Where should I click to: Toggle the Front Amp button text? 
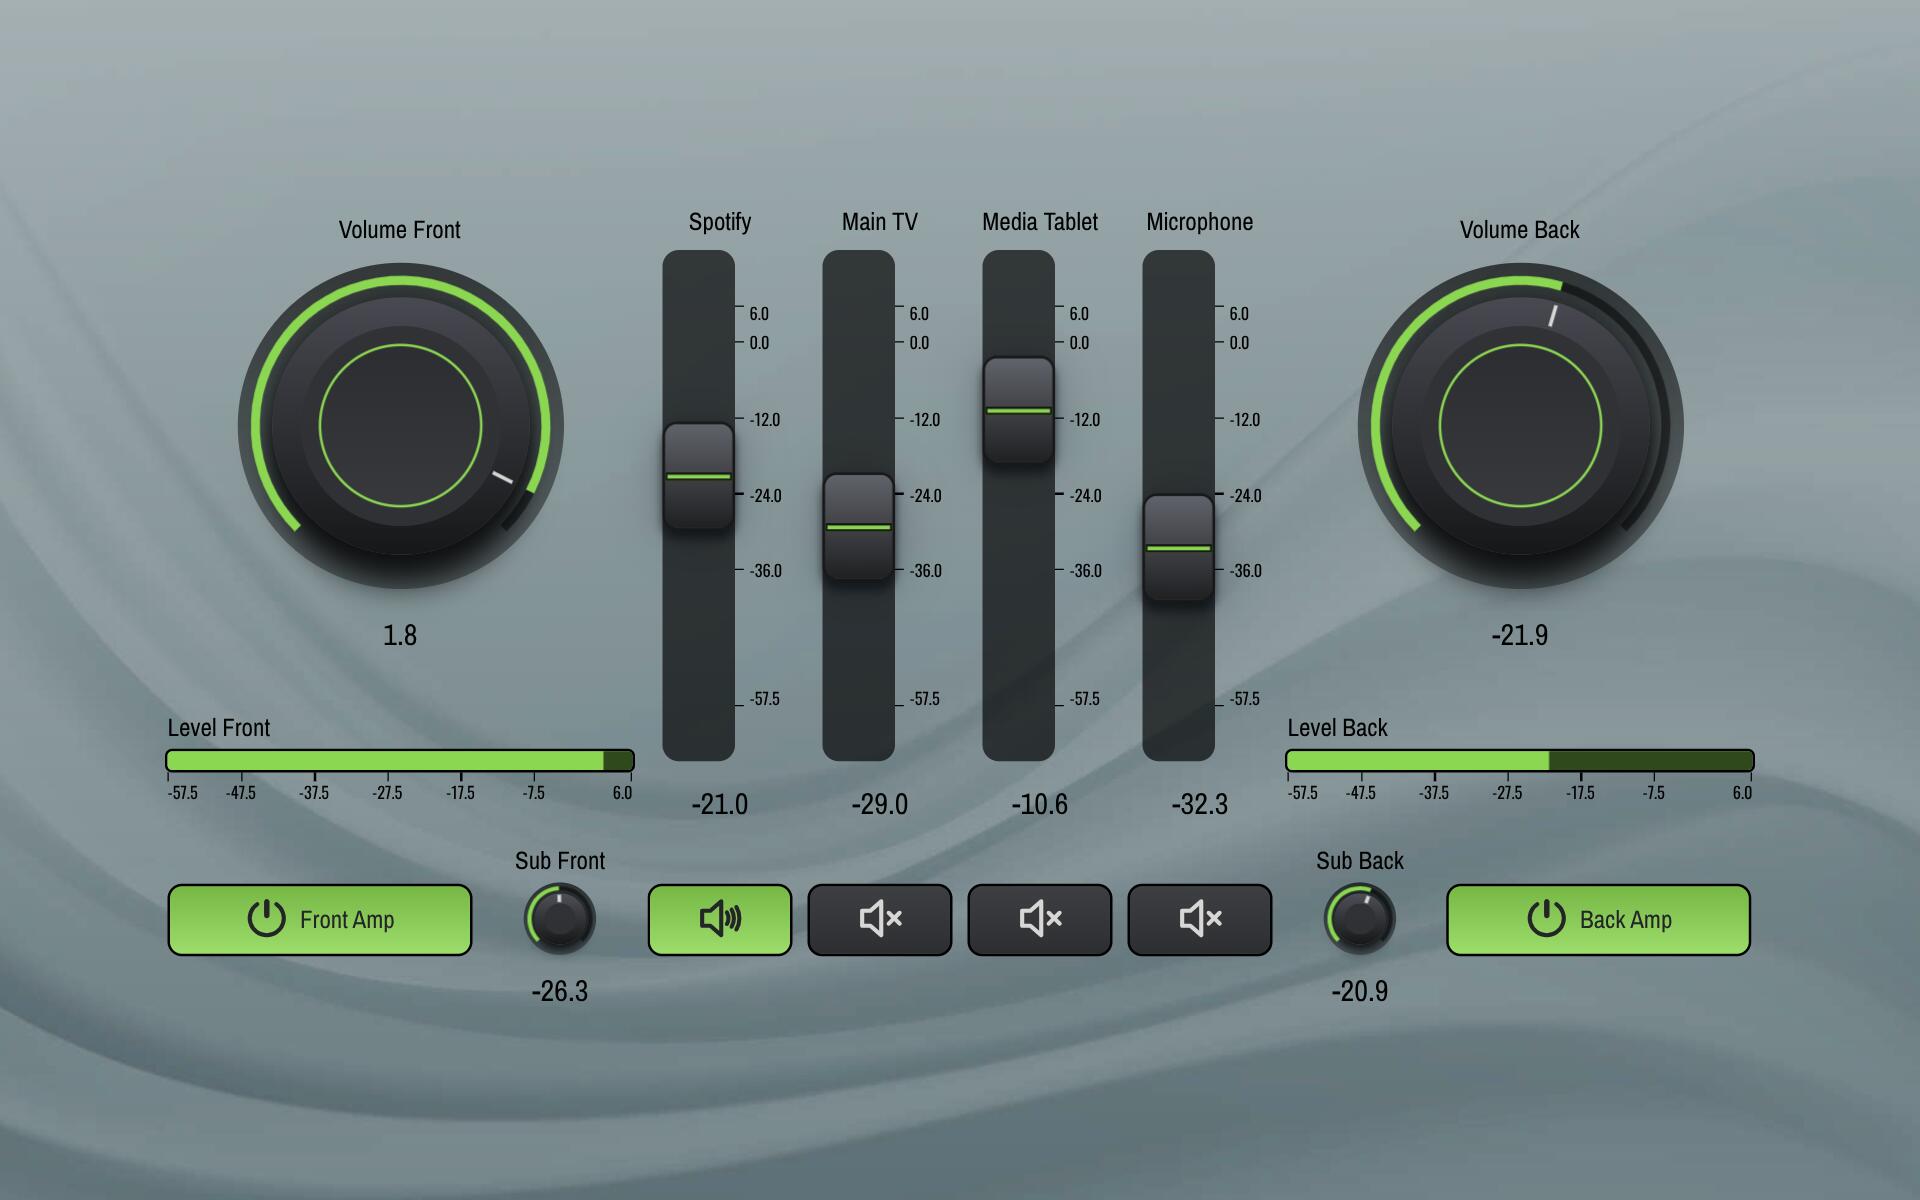(x=347, y=920)
